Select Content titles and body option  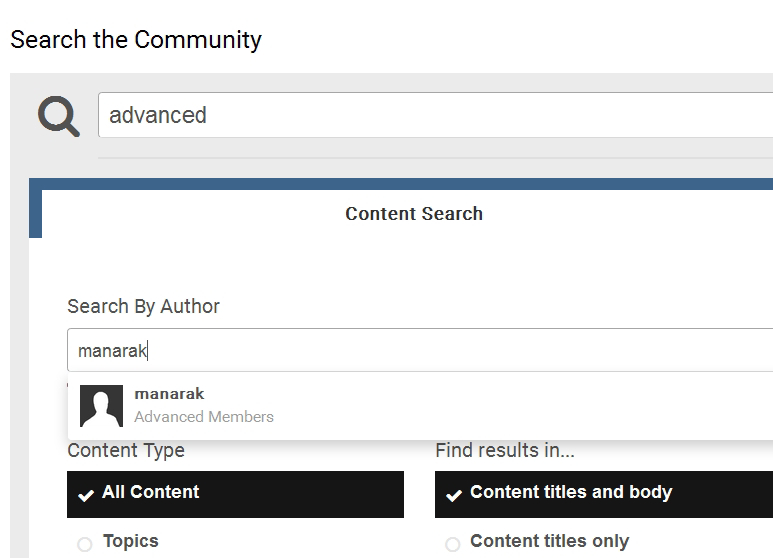click(x=604, y=494)
